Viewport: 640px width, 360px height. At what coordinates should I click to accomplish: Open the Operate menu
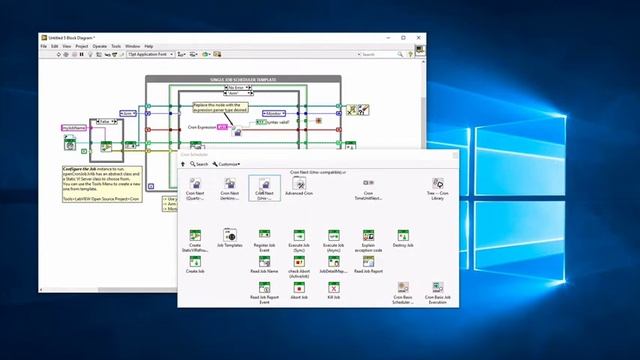click(100, 47)
